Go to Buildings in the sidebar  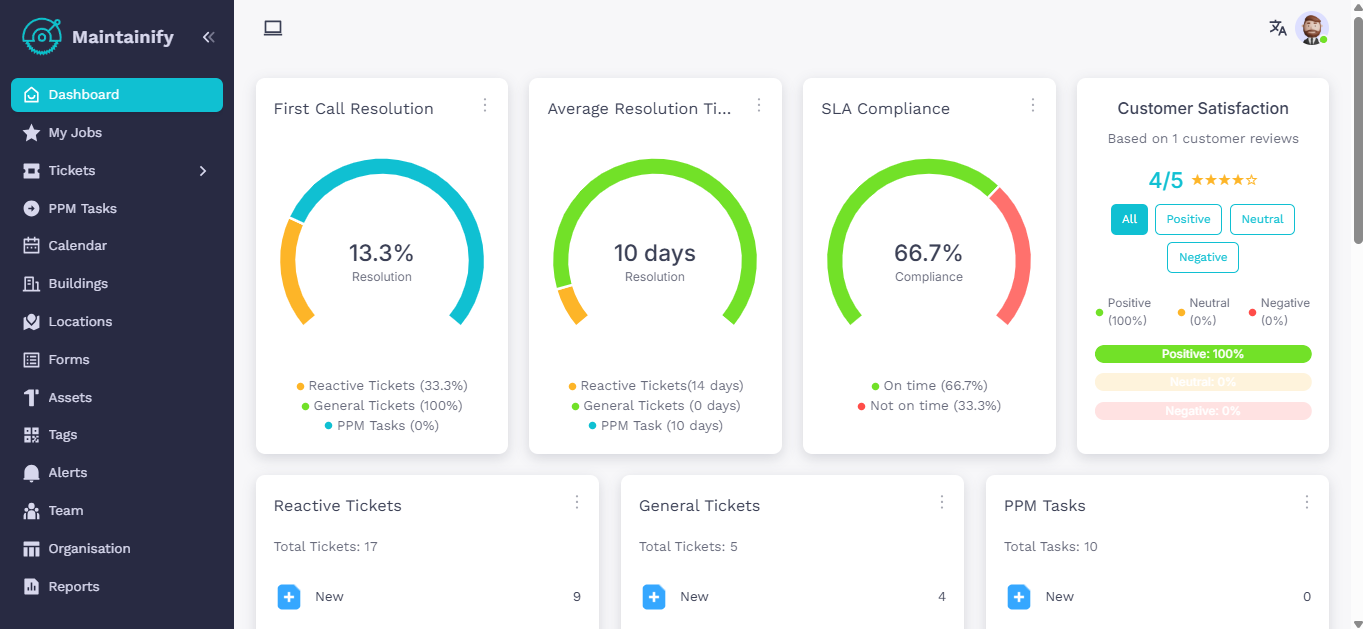(x=78, y=284)
